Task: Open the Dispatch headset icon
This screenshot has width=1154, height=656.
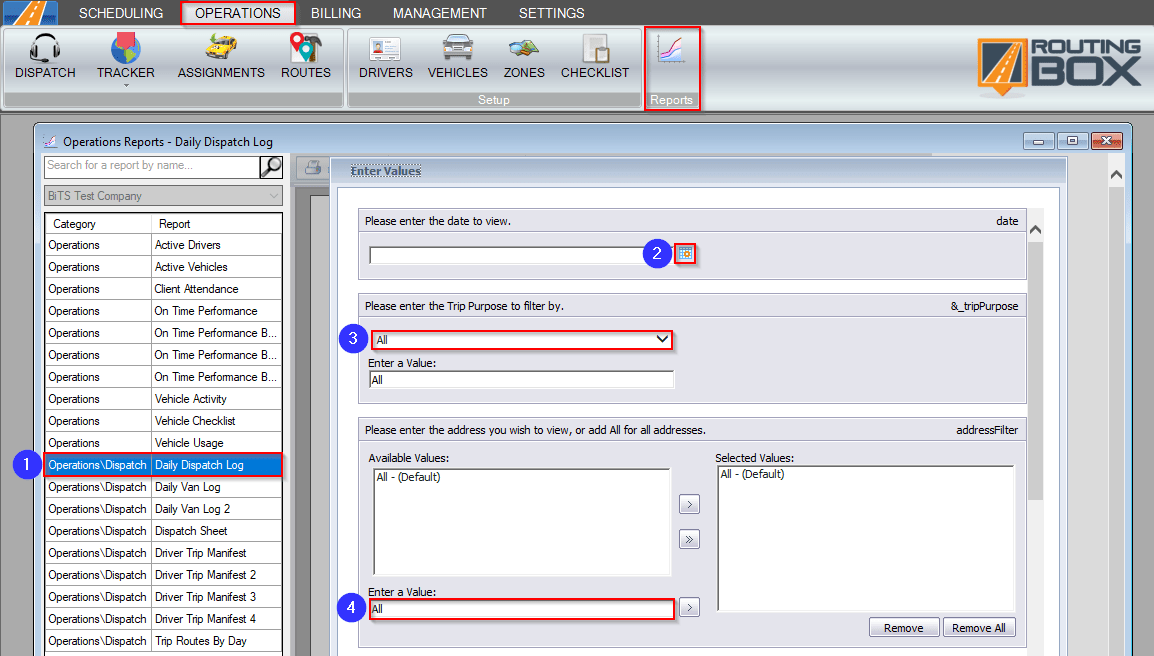Action: click(45, 49)
